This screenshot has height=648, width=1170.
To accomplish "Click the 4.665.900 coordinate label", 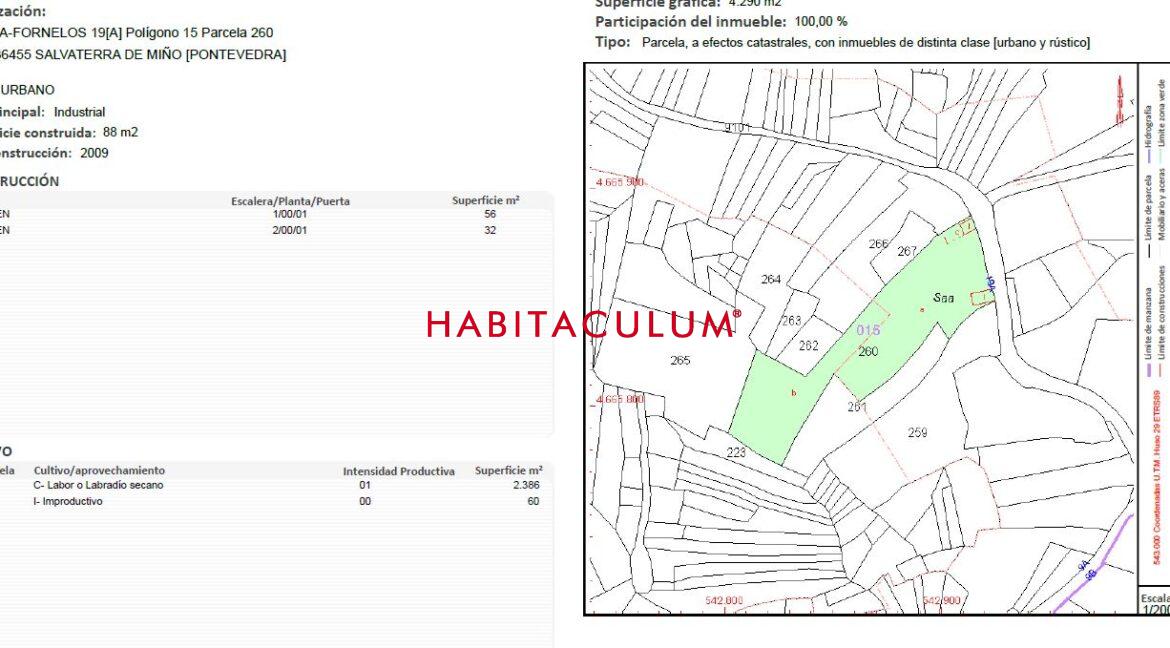I will coord(619,183).
